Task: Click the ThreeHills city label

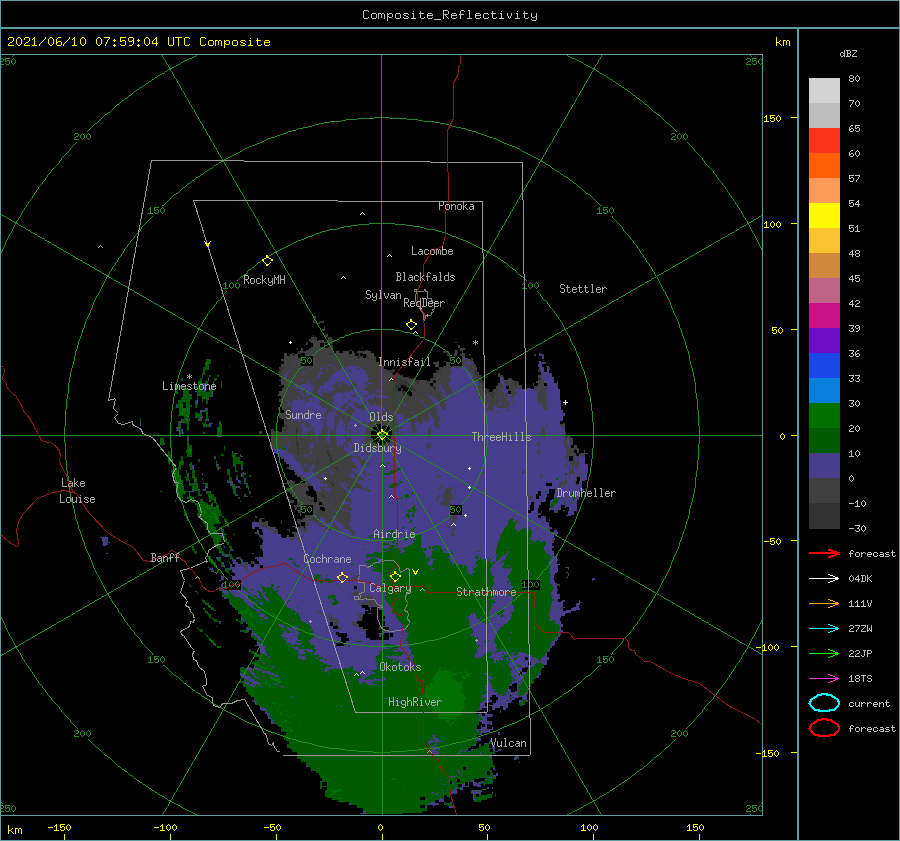Action: point(501,437)
